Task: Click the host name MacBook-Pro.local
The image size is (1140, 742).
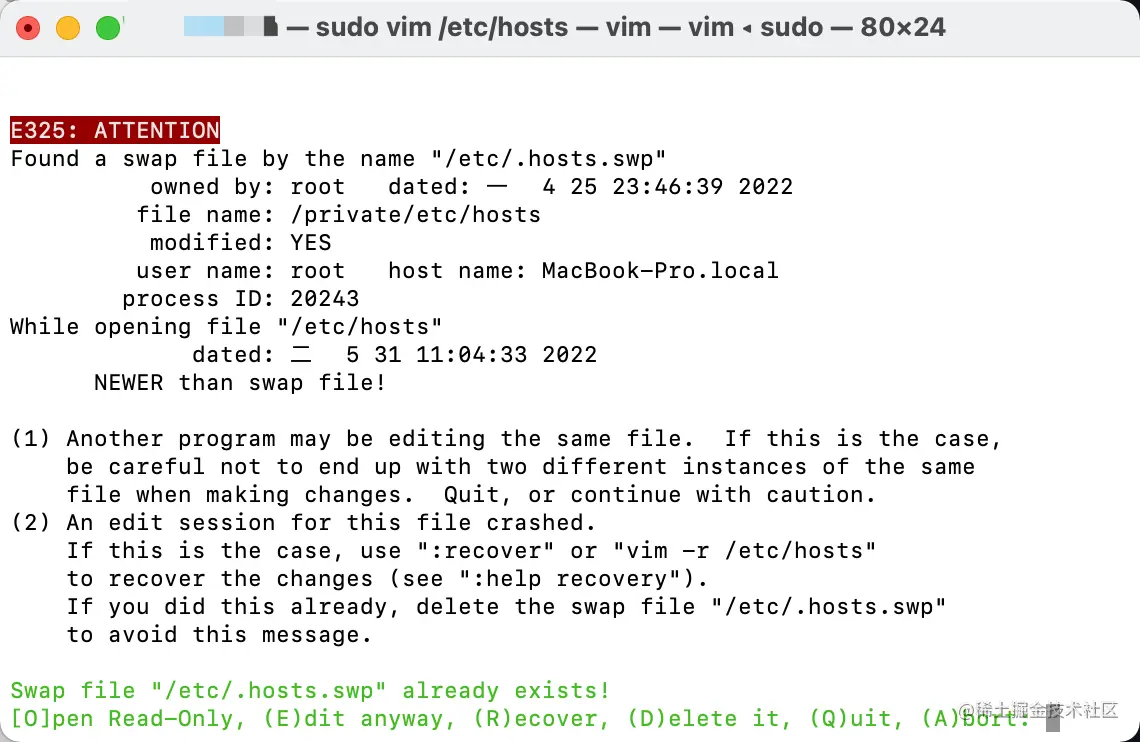Action: point(659,270)
